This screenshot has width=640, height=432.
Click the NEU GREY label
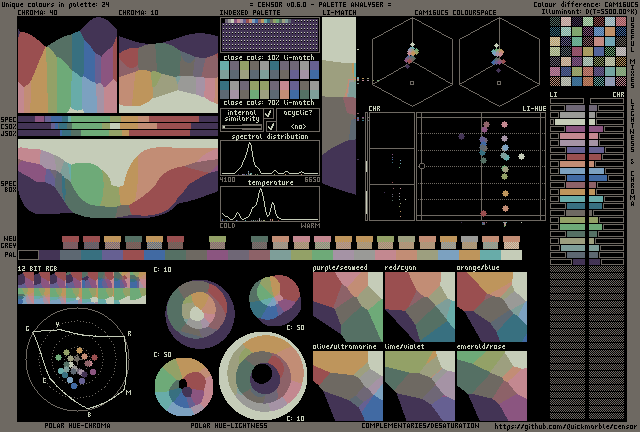point(10,242)
